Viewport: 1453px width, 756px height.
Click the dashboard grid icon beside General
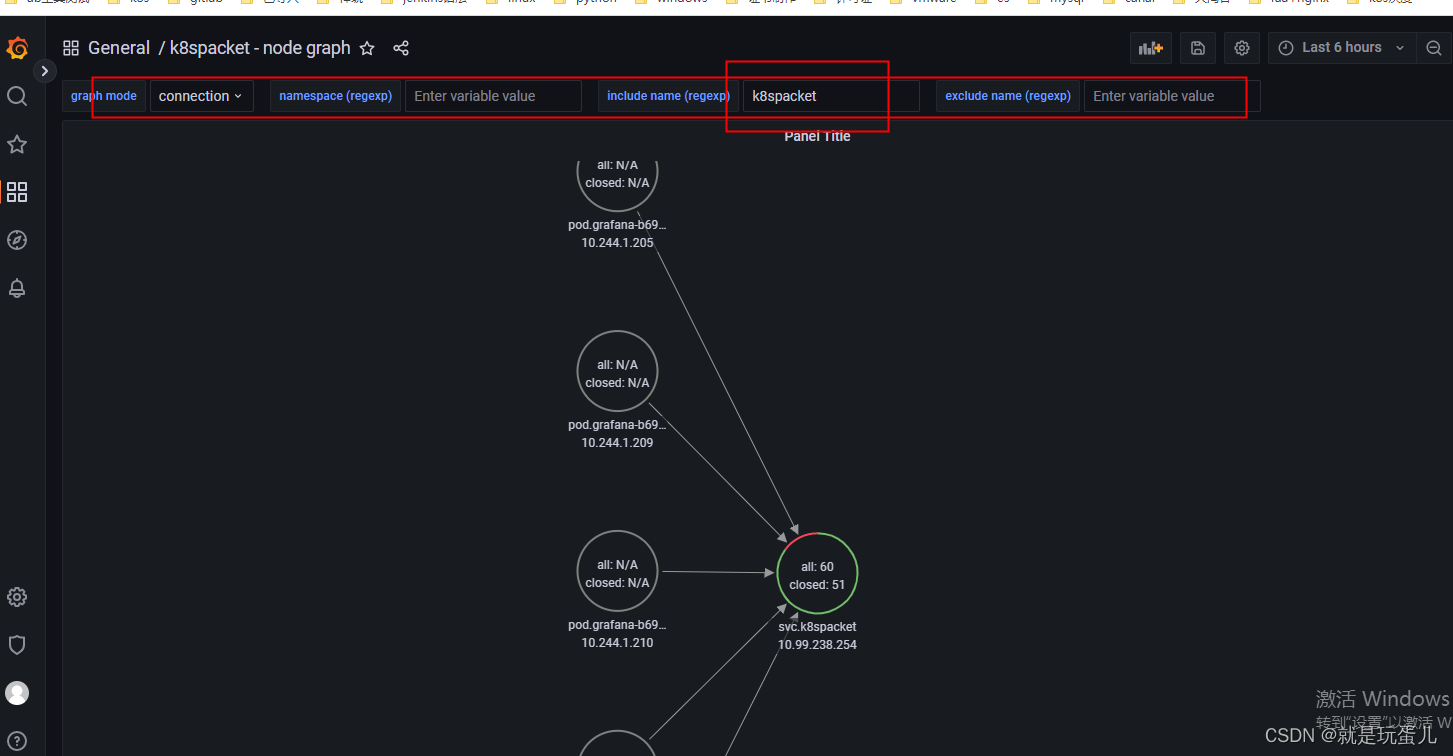(71, 48)
